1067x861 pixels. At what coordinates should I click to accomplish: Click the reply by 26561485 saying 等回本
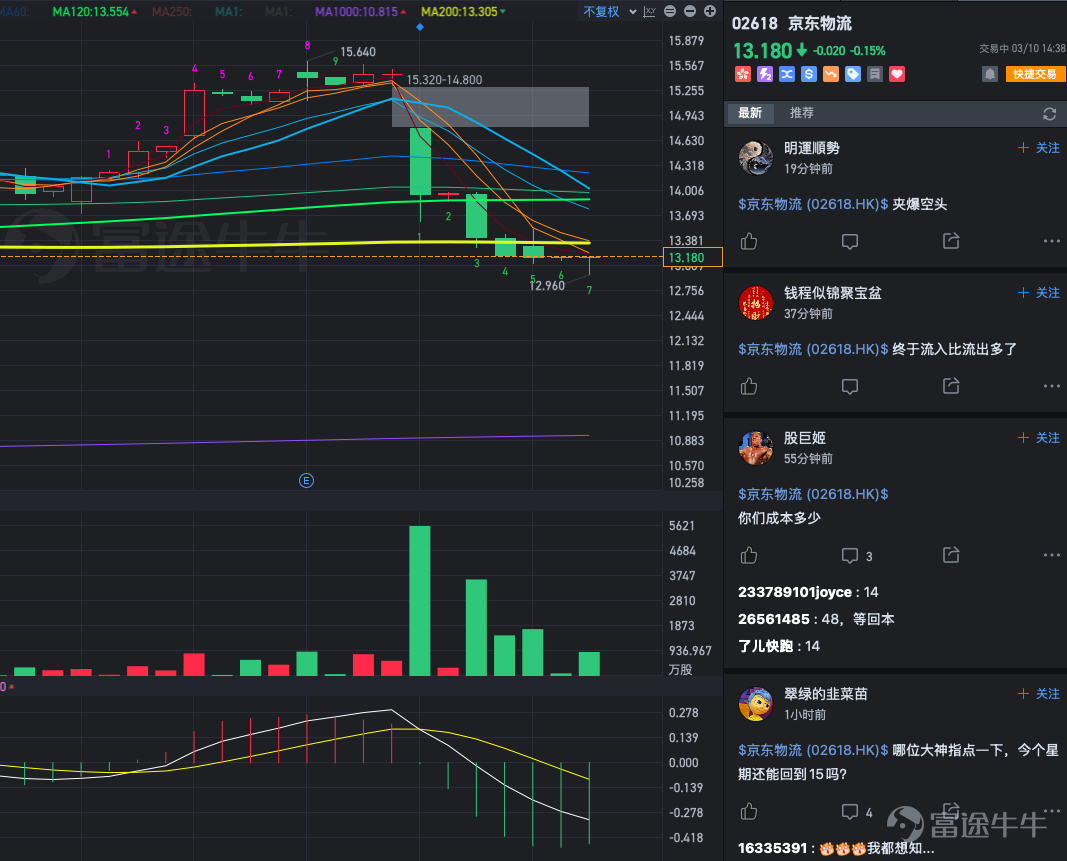(816, 619)
